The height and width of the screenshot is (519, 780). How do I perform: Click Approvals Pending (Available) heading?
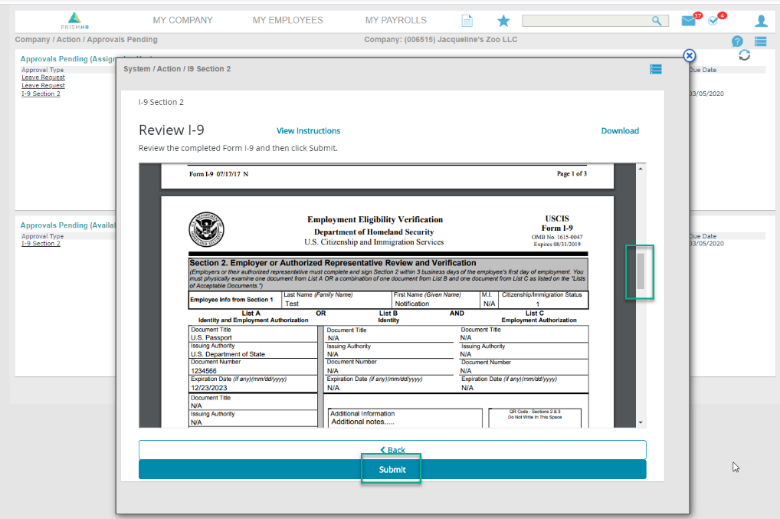68,225
